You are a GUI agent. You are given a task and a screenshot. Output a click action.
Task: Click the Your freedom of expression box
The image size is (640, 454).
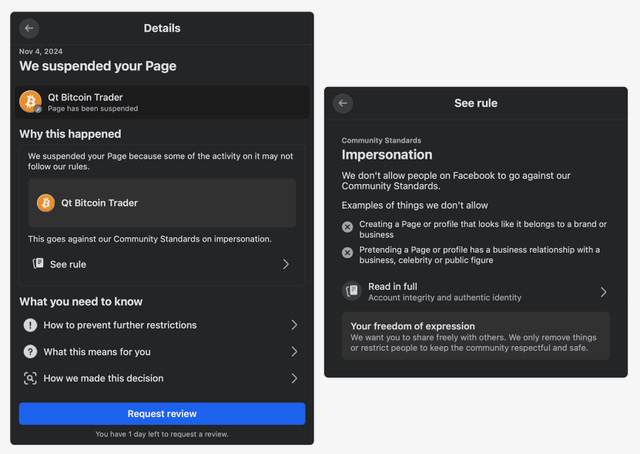point(476,336)
